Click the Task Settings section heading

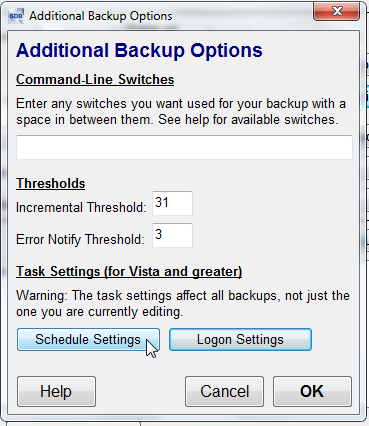click(x=129, y=271)
